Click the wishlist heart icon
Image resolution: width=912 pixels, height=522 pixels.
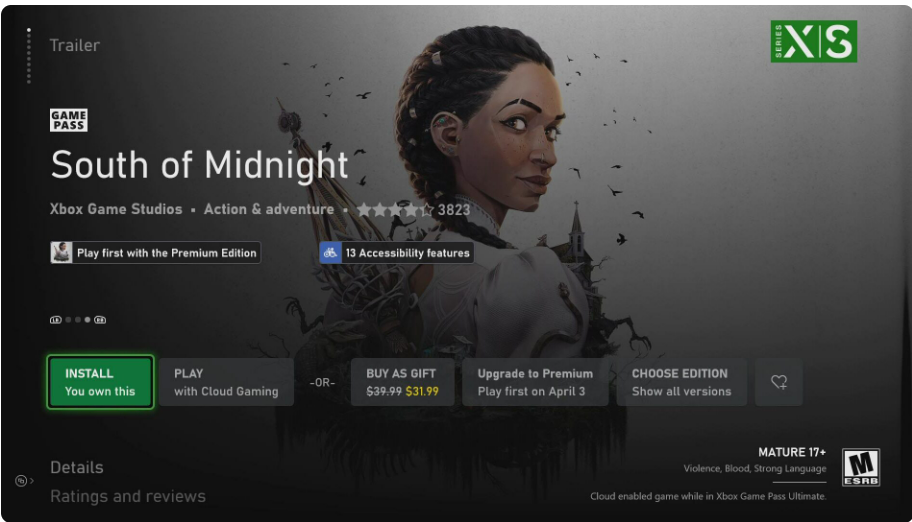pyautogui.click(x=778, y=382)
